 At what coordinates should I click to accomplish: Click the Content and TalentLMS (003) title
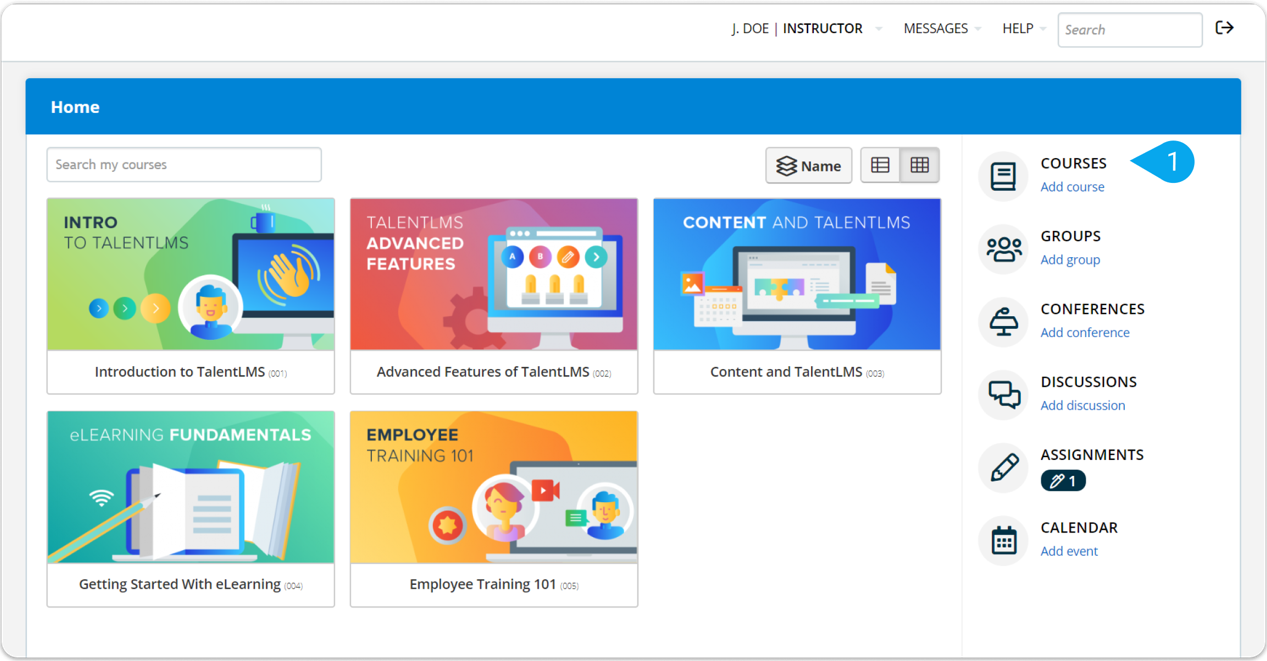(797, 372)
